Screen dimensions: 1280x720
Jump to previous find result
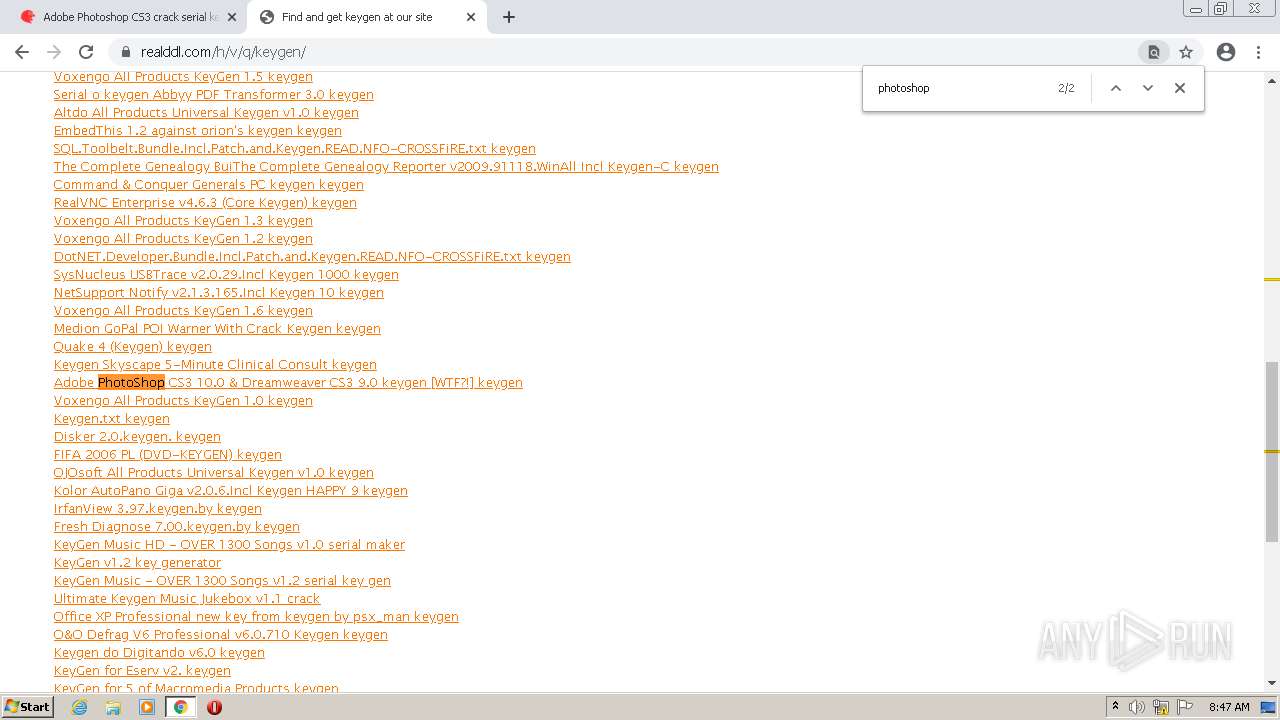pyautogui.click(x=1116, y=88)
